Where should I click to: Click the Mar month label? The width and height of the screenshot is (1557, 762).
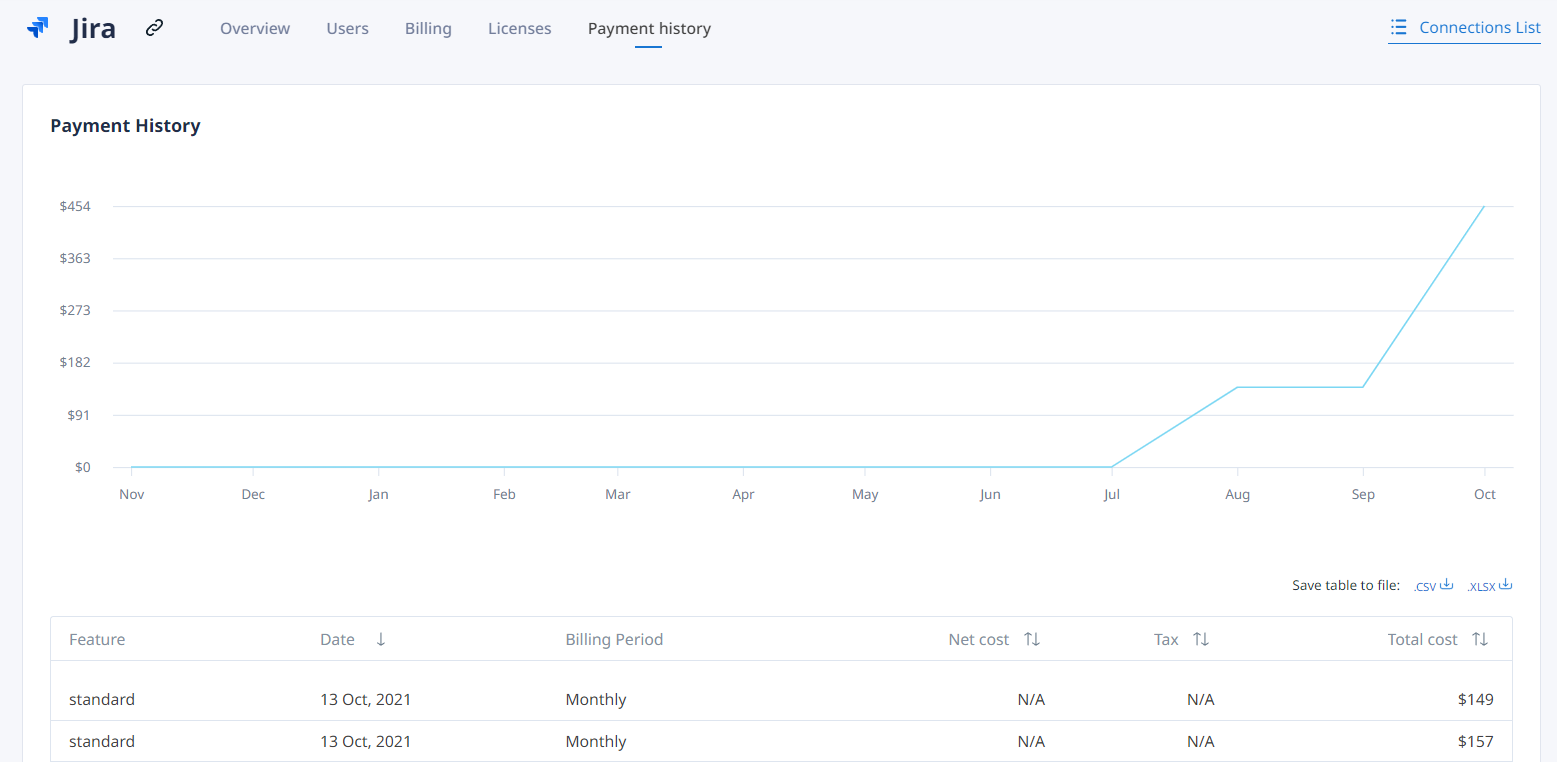(x=618, y=494)
